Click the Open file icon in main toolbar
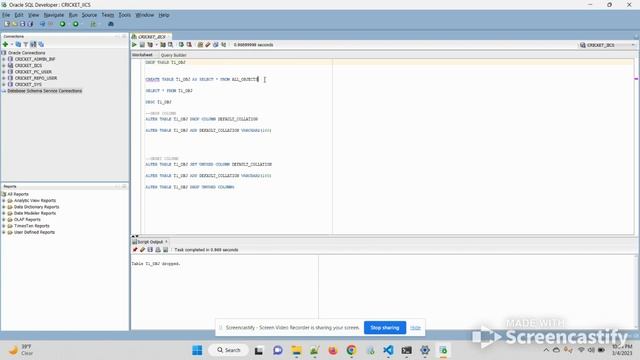This screenshot has height=360, width=640. [15, 24]
